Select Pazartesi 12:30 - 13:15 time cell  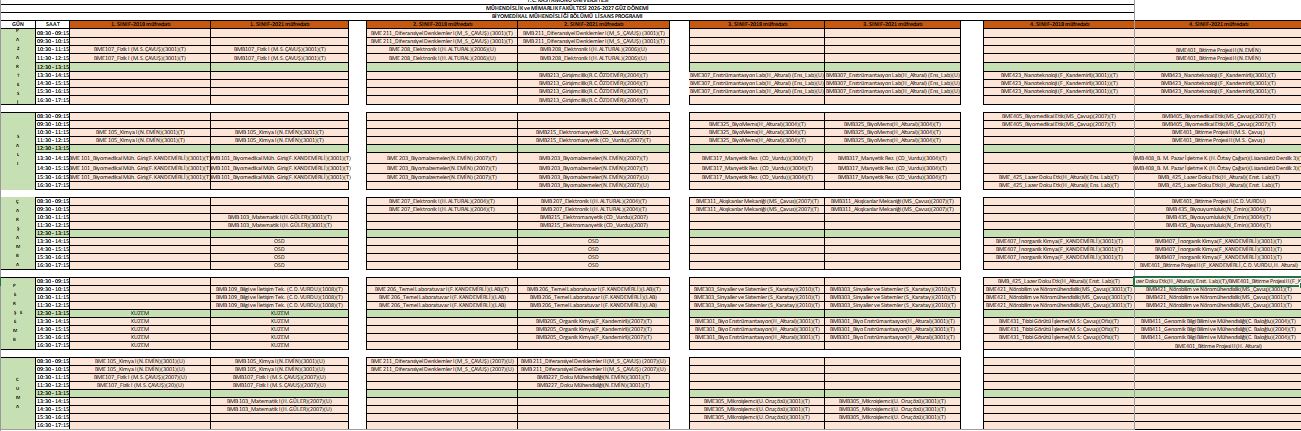pos(52,67)
